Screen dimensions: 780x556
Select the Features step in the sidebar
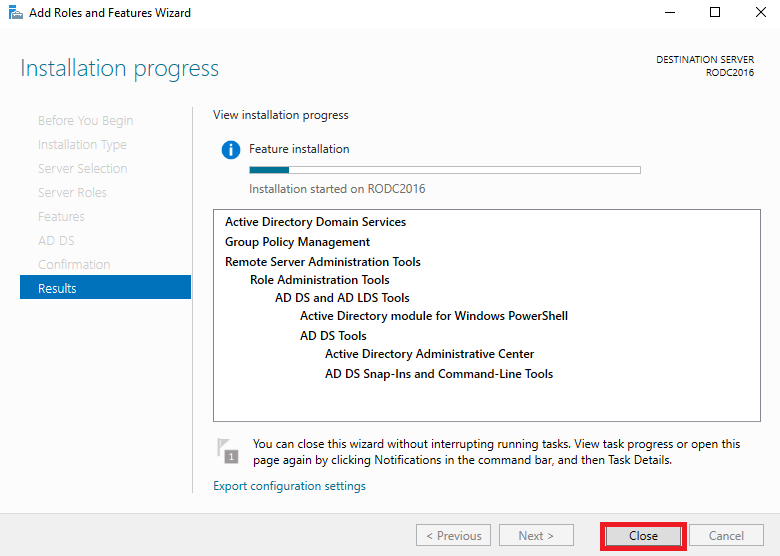click(61, 217)
